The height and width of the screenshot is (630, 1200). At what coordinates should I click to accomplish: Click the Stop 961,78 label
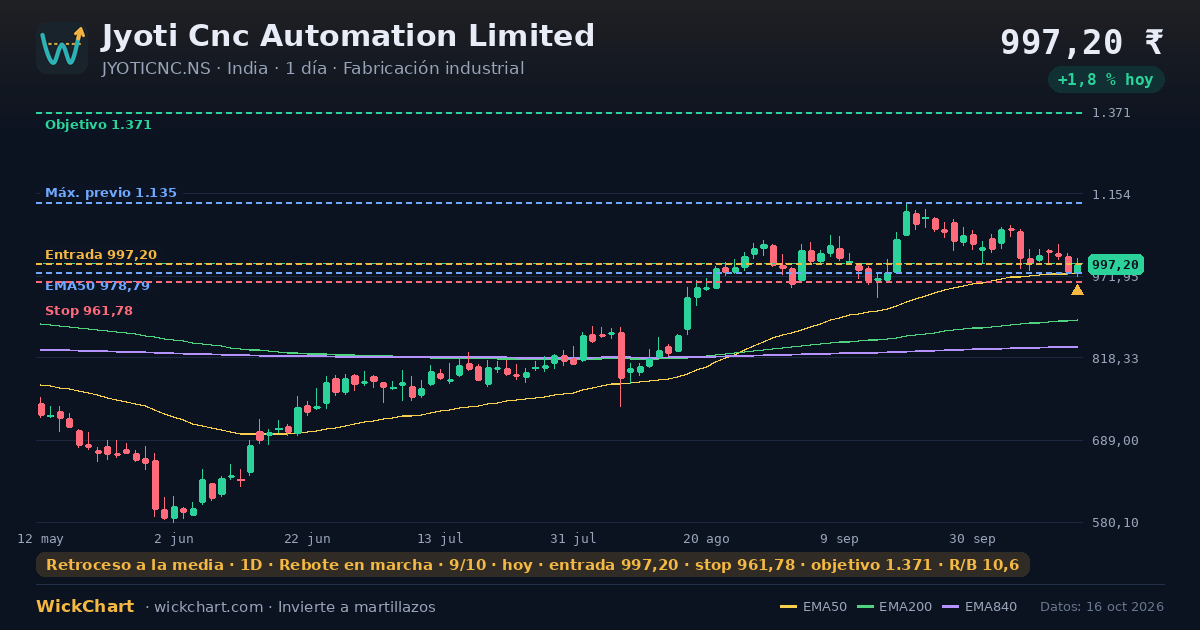pyautogui.click(x=89, y=311)
